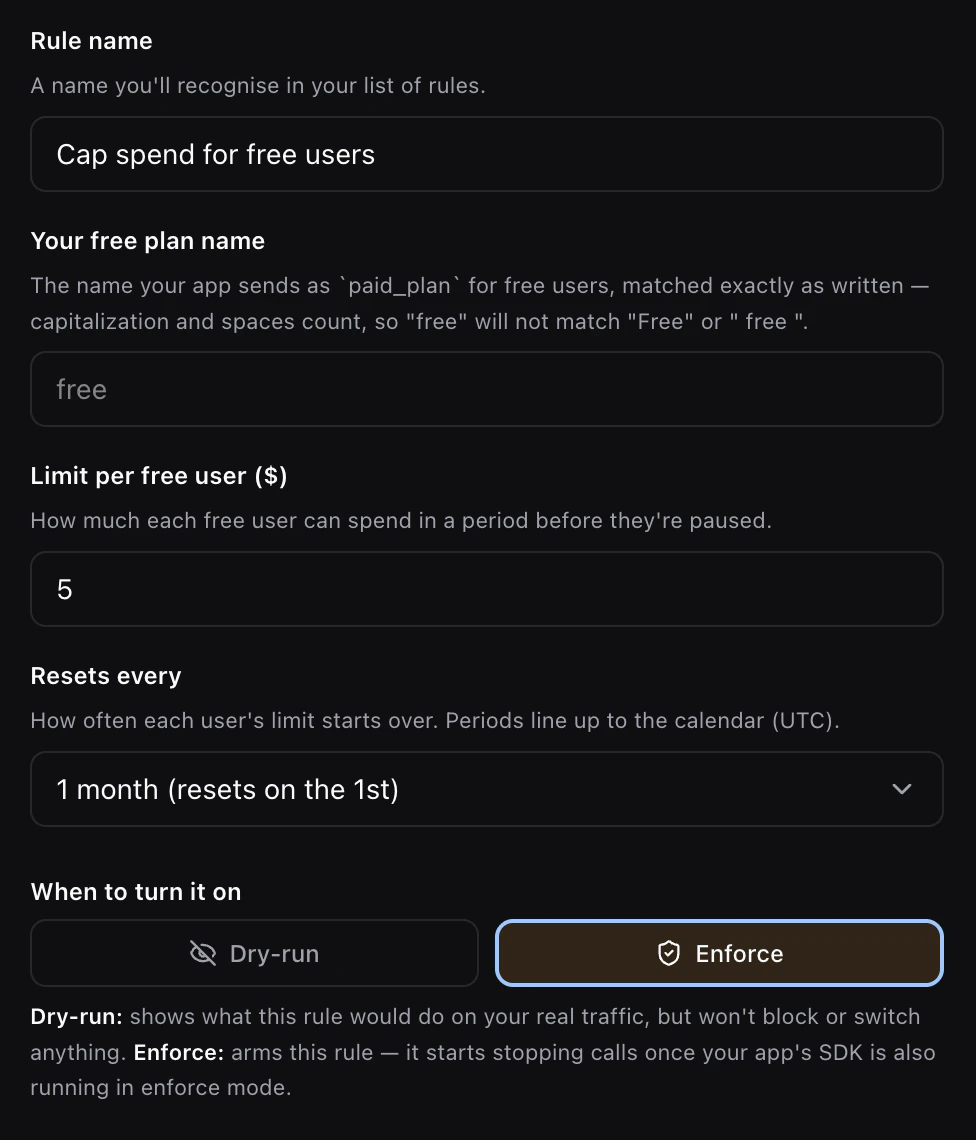Focus the Rule name field with 'Cap spend for free users'
The image size is (976, 1140).
tap(487, 154)
